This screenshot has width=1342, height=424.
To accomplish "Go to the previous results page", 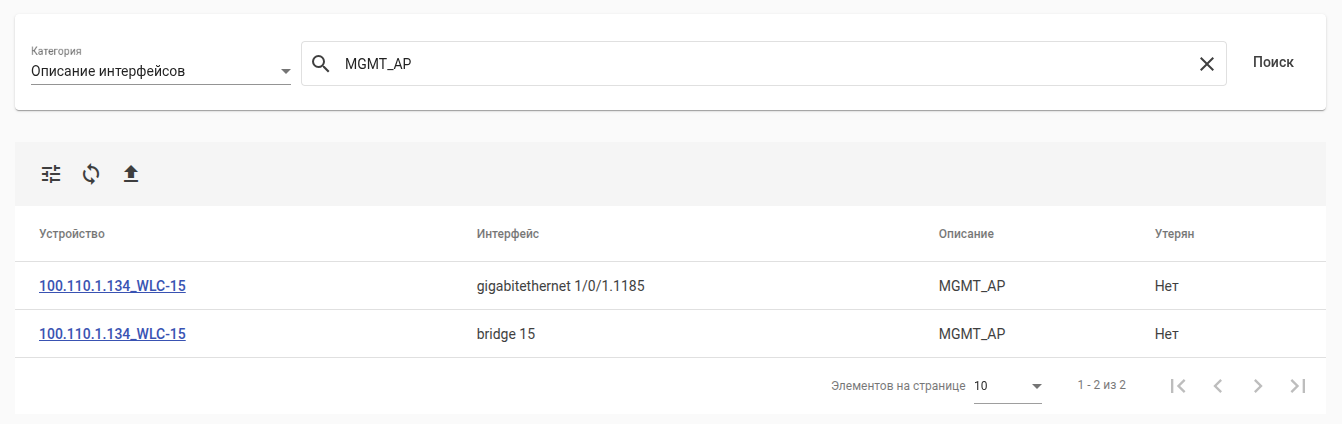I will coord(1218,386).
